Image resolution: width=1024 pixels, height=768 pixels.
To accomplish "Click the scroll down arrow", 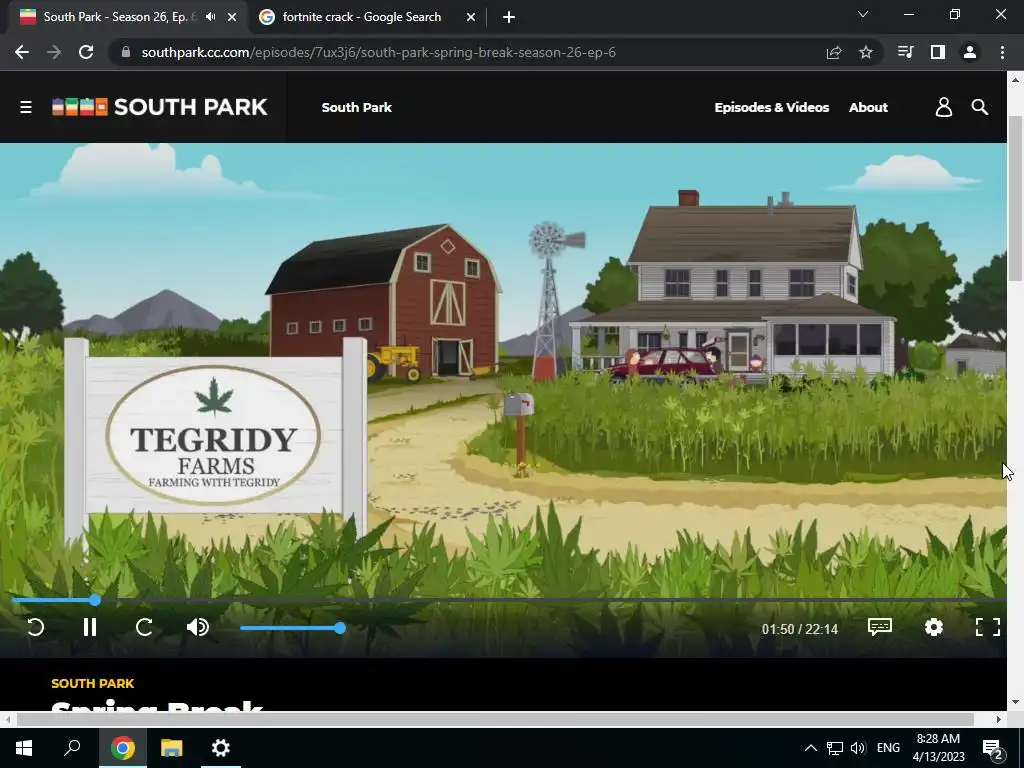I will 1015,702.
